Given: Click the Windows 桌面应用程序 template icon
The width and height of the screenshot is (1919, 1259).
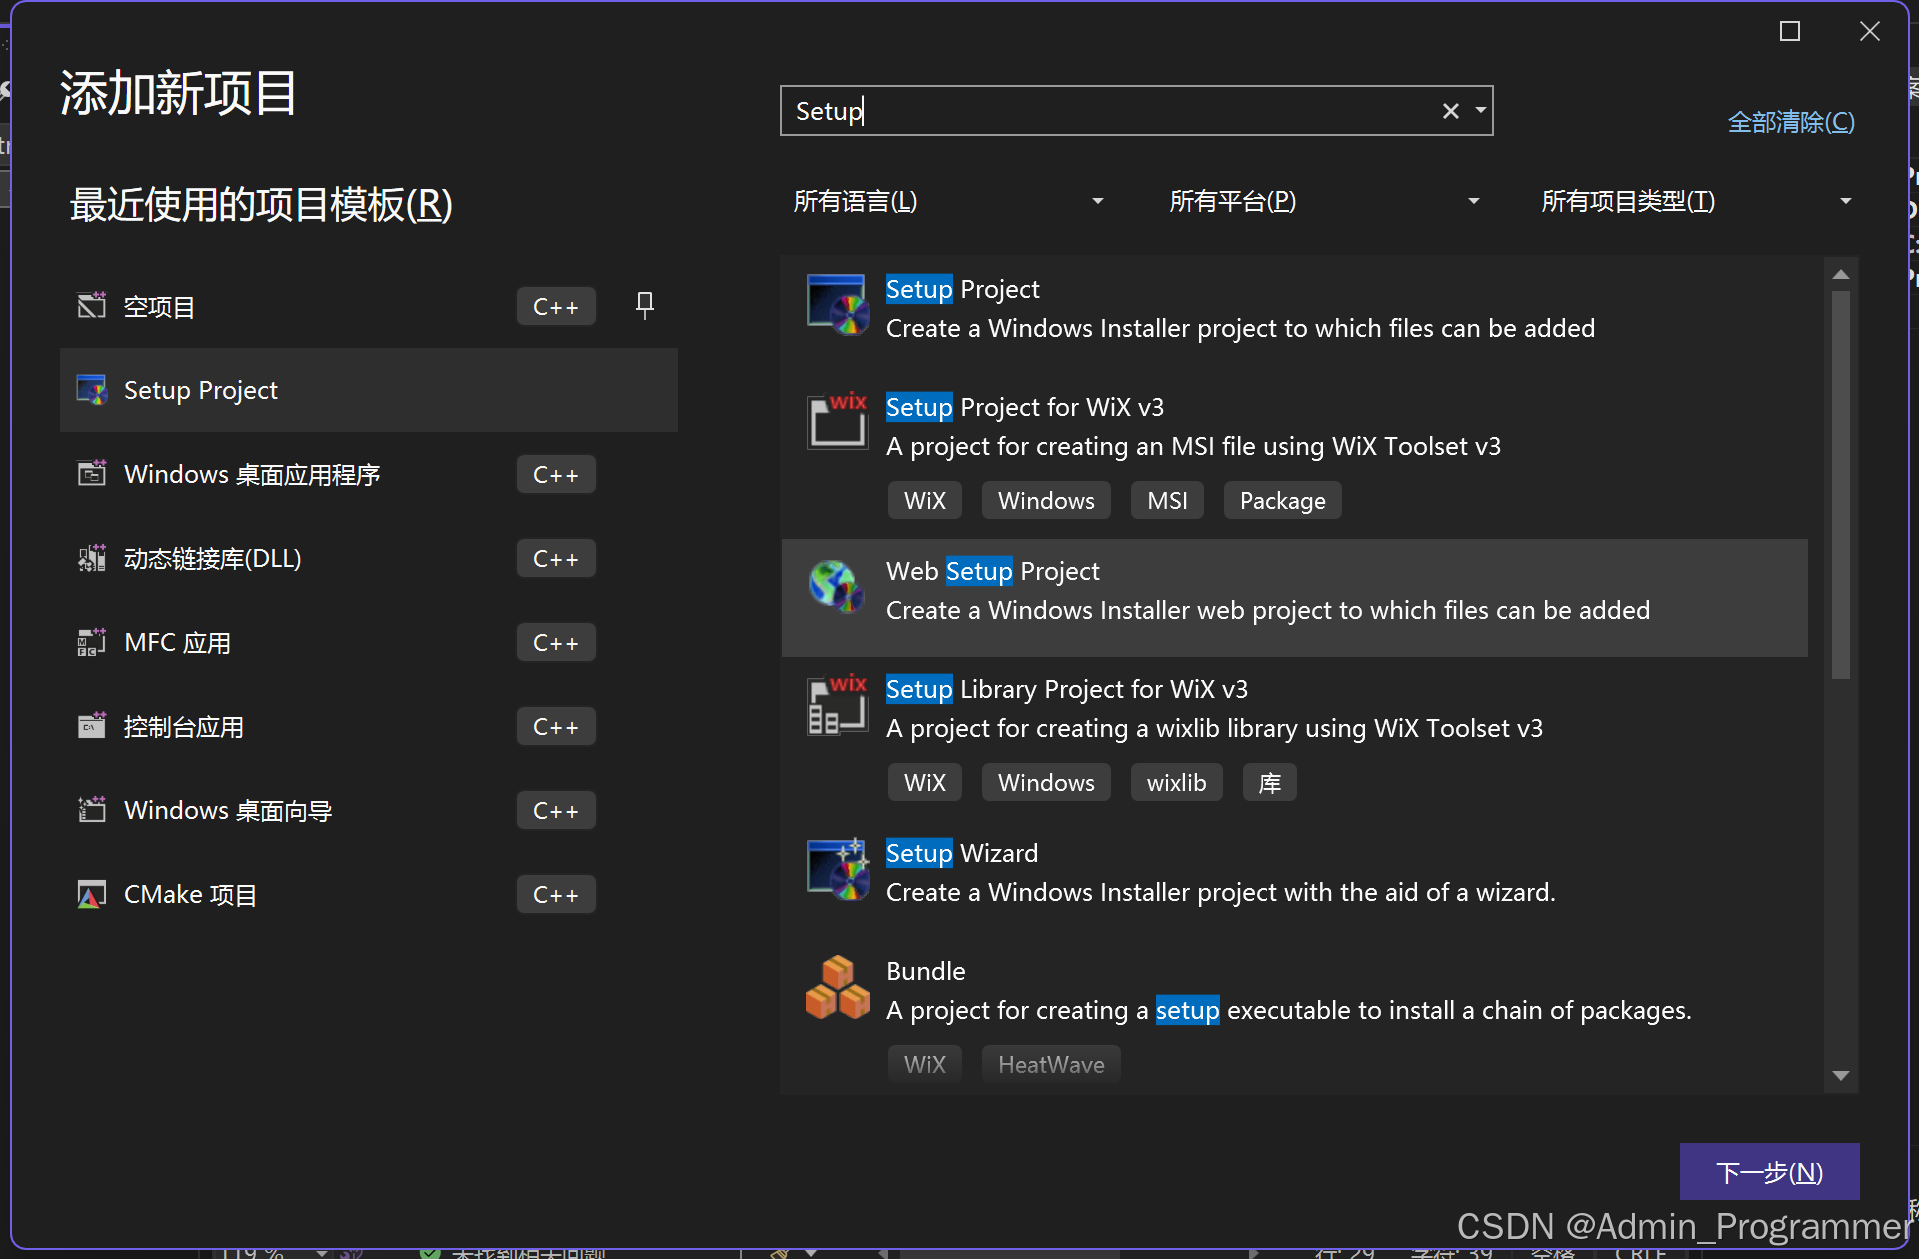Looking at the screenshot, I should [92, 474].
